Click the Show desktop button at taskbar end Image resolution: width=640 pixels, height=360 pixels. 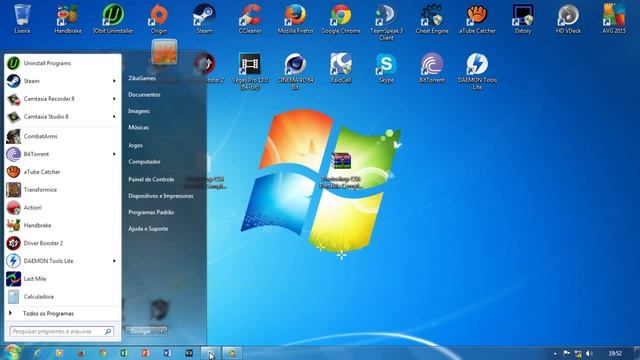tap(637, 353)
